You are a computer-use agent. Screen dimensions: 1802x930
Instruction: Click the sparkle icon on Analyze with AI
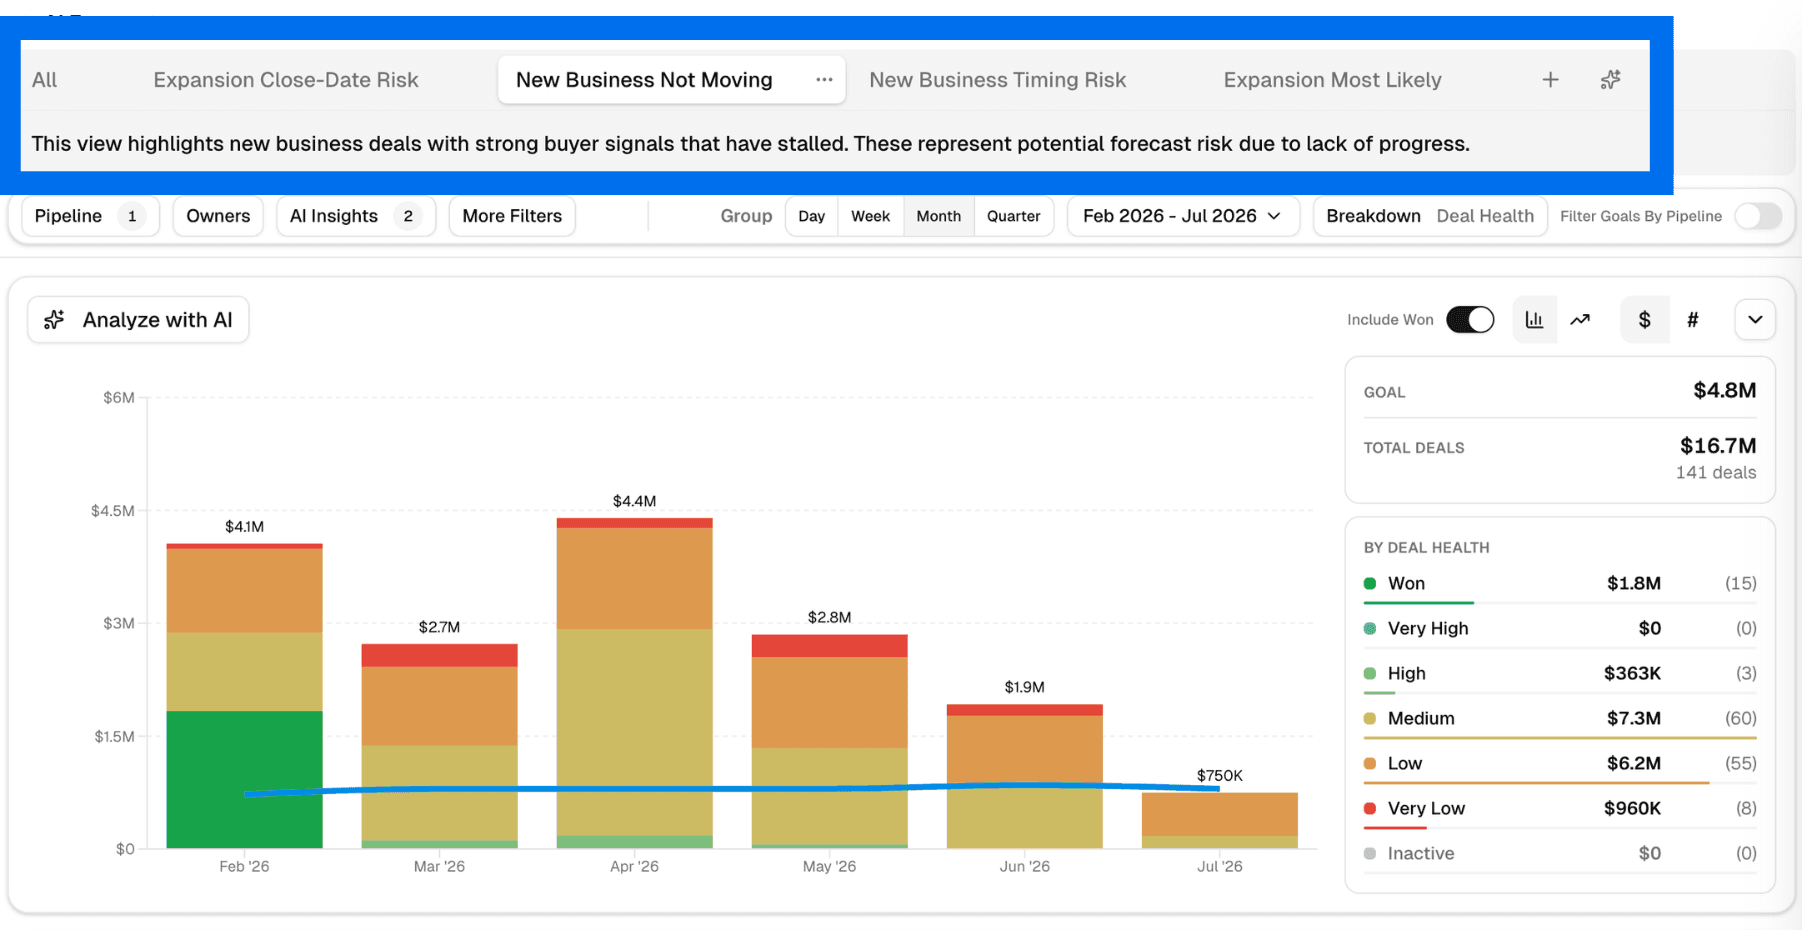tap(53, 319)
